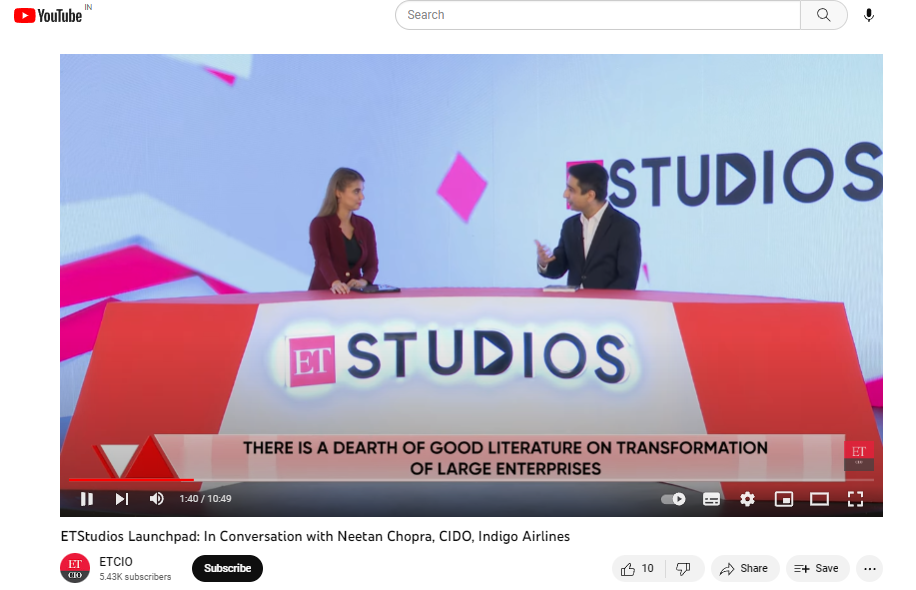Screen dimensions: 916x590
Task: Turn on subtitles/closed captions
Action: (x=711, y=499)
